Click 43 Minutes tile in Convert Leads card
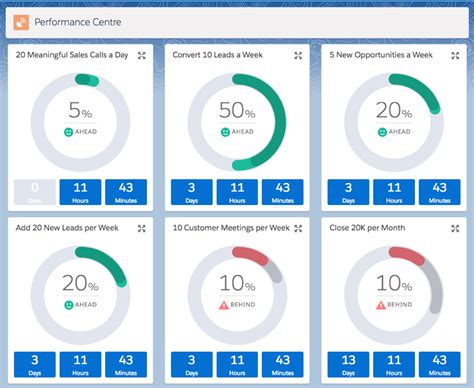 point(283,192)
